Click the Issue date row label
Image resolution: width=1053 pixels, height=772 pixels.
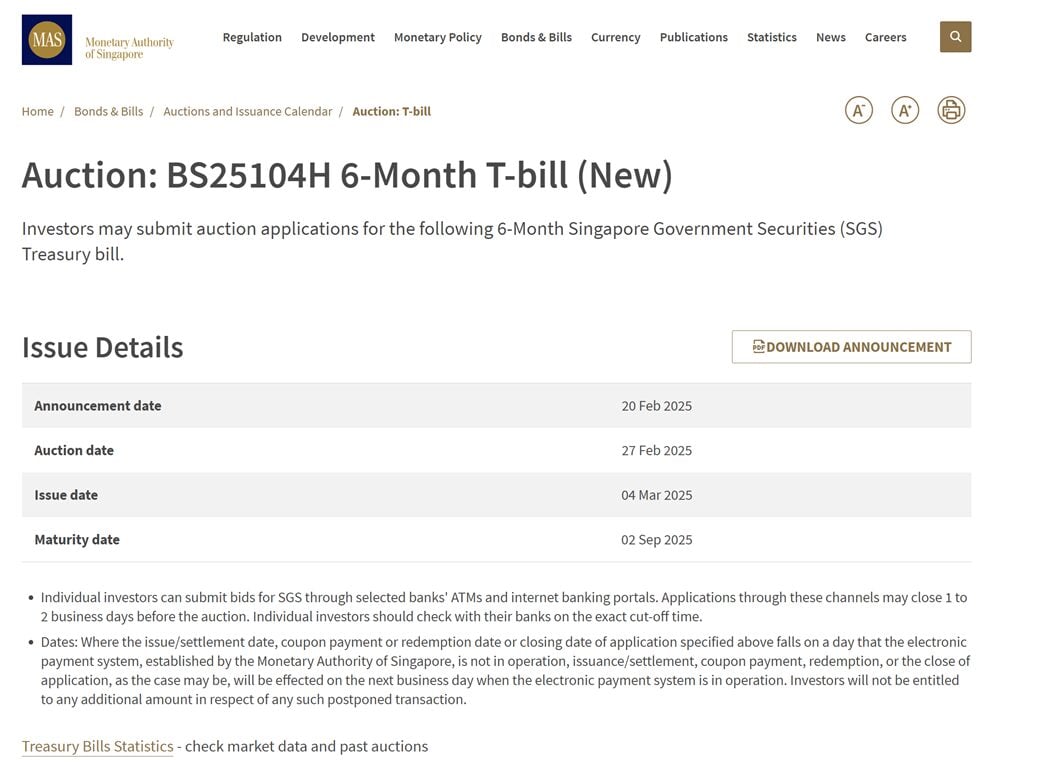pyautogui.click(x=66, y=495)
